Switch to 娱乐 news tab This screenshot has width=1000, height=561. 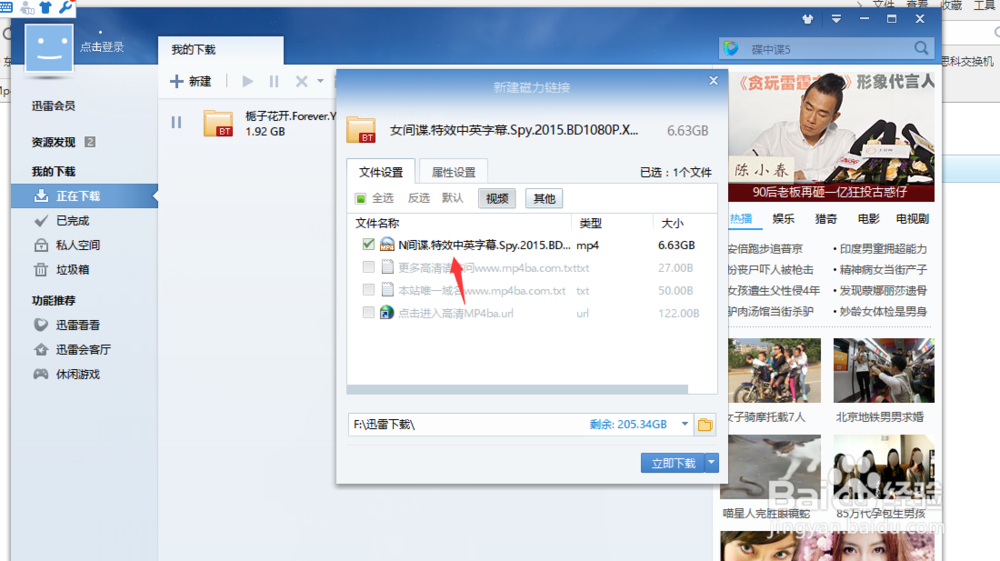click(783, 219)
